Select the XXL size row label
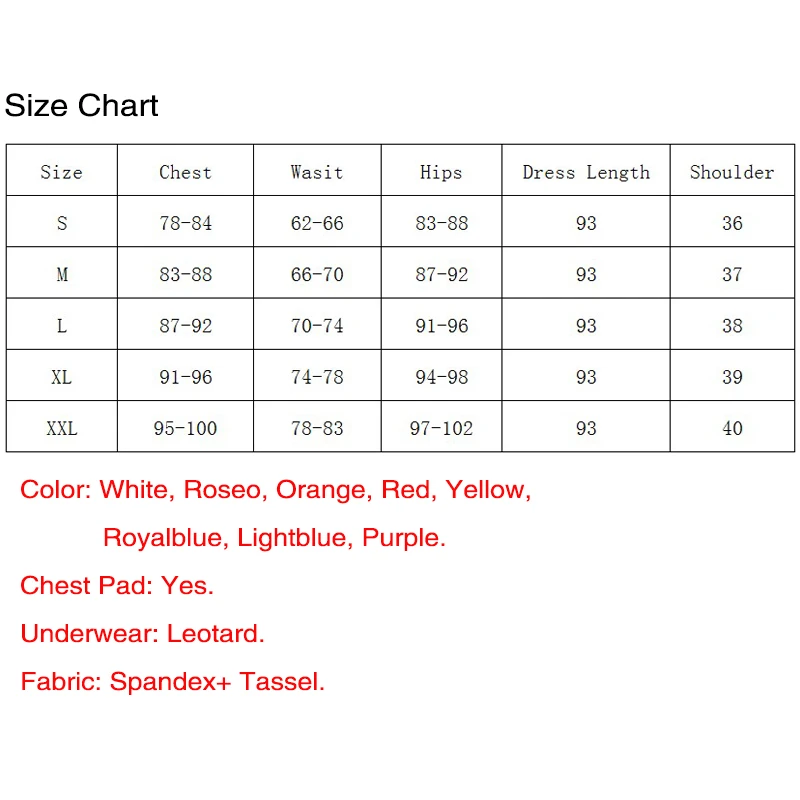This screenshot has width=800, height=800. click(x=62, y=428)
